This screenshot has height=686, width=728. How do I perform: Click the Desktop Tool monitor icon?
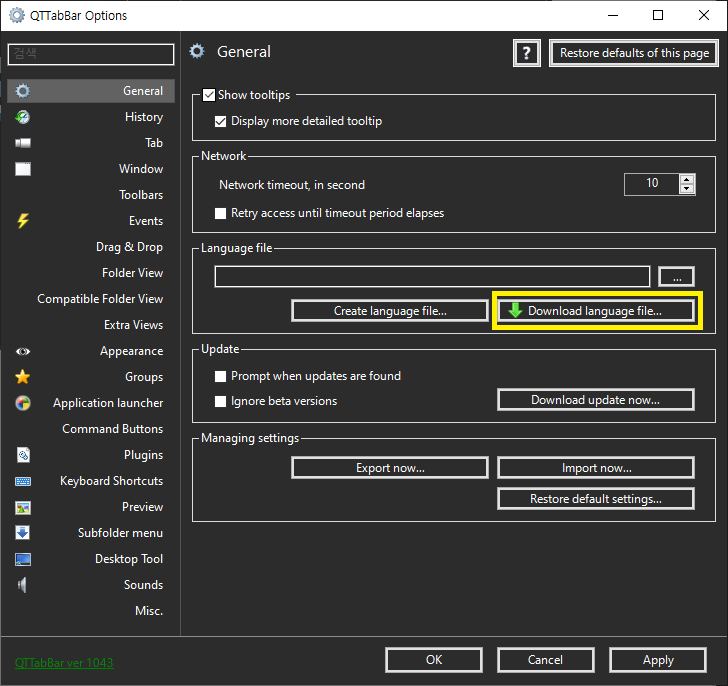(23, 559)
